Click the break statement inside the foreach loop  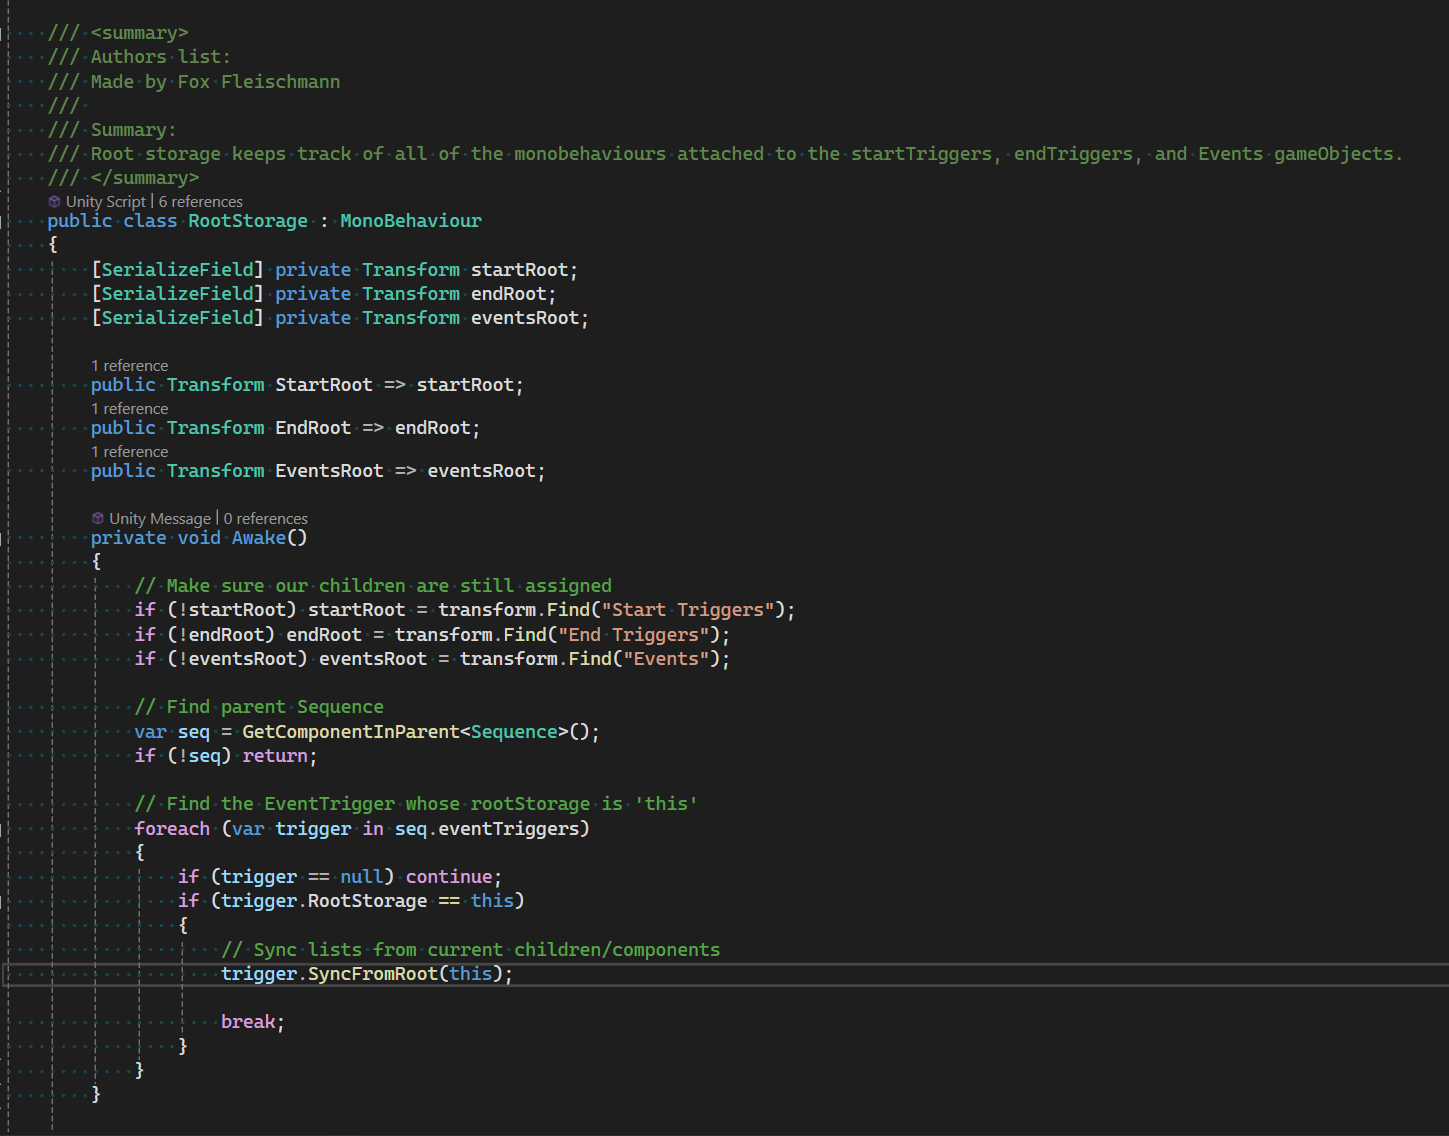[249, 1021]
